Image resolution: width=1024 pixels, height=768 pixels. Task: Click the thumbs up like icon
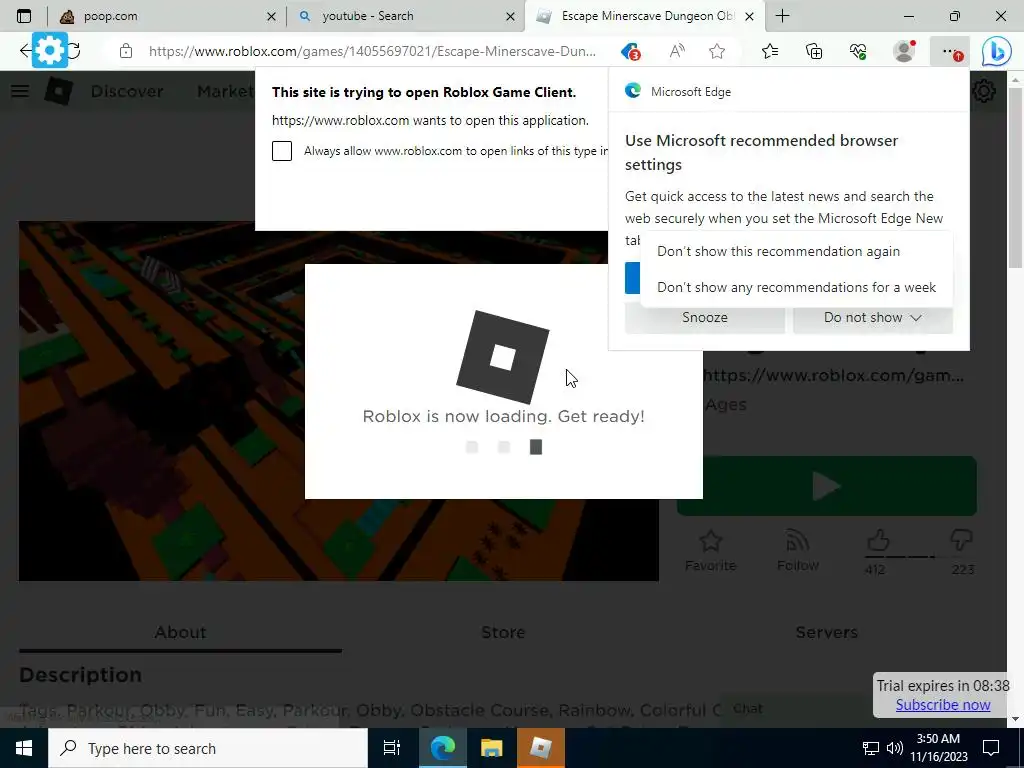tap(878, 541)
